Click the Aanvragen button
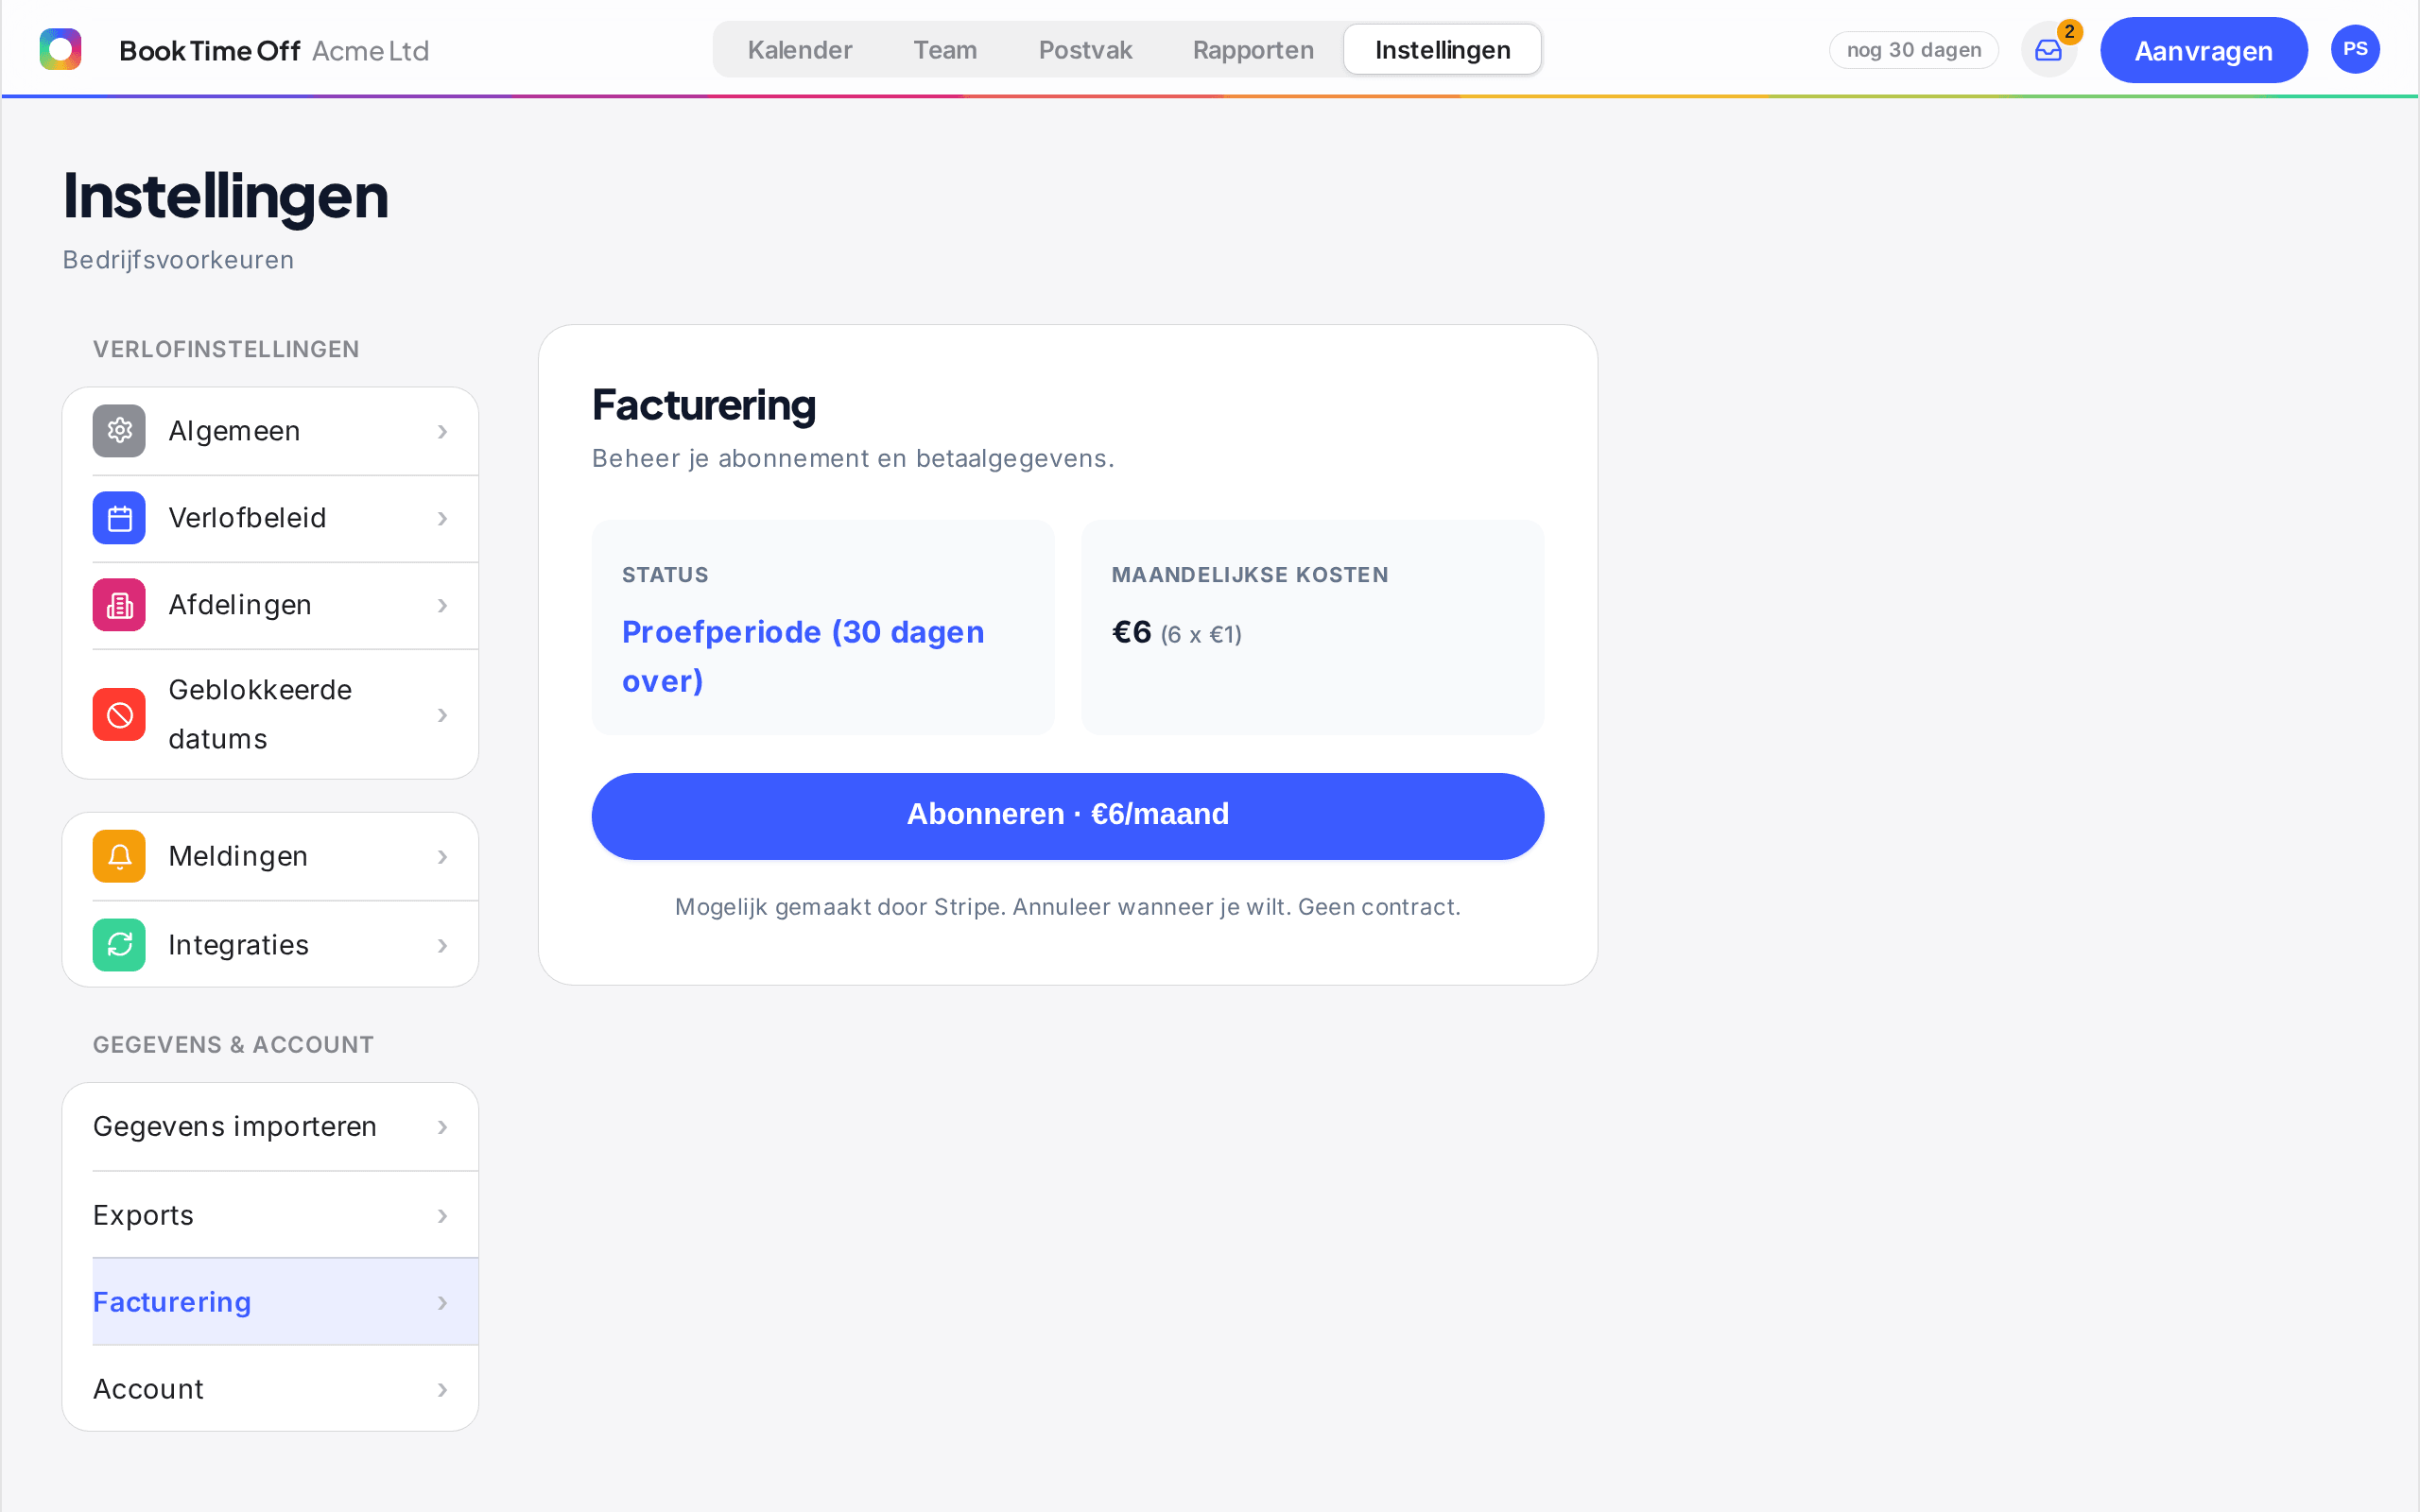This screenshot has height=1512, width=2420. coord(2203,50)
